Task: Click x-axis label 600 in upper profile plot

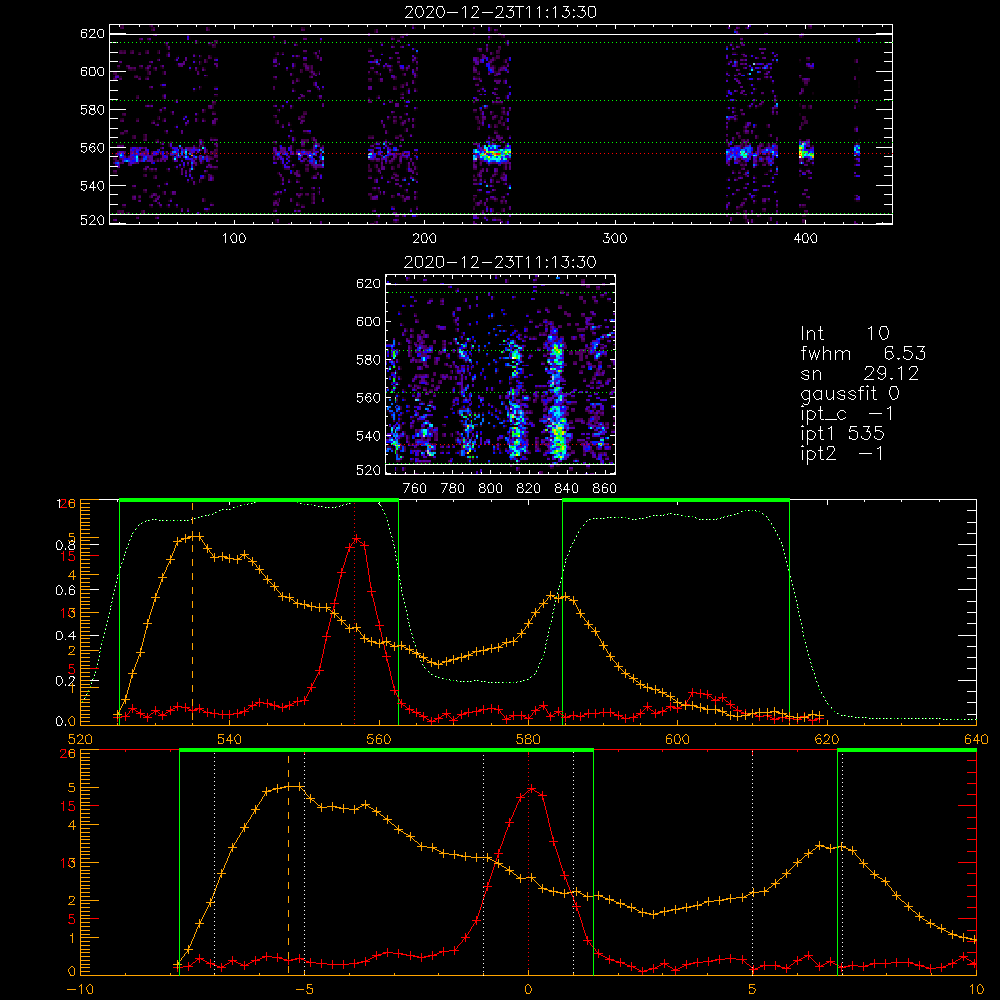Action: point(677,739)
